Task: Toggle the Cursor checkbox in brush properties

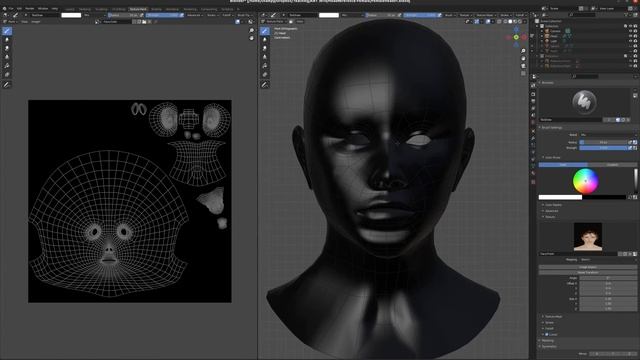Action: pyautogui.click(x=547, y=334)
